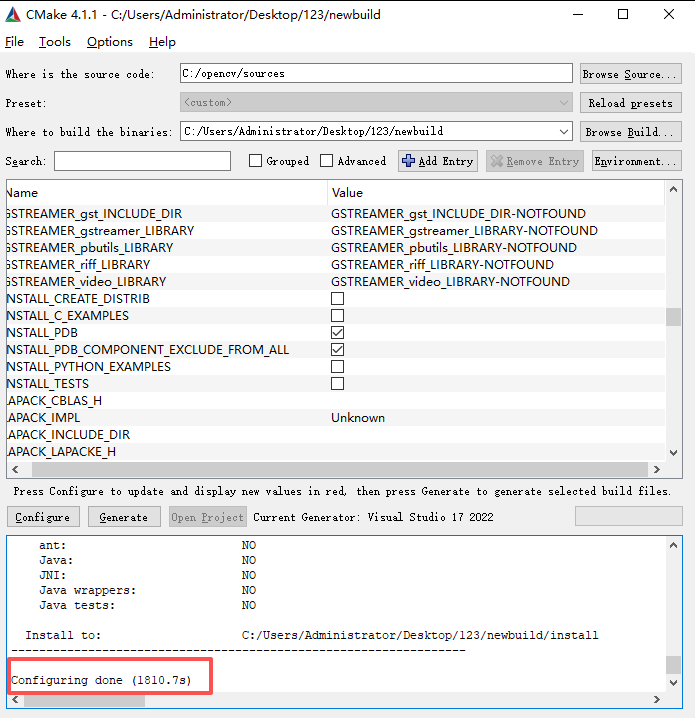Click the output log scroll up arrow
Screen dimensions: 695x718
coord(673,545)
